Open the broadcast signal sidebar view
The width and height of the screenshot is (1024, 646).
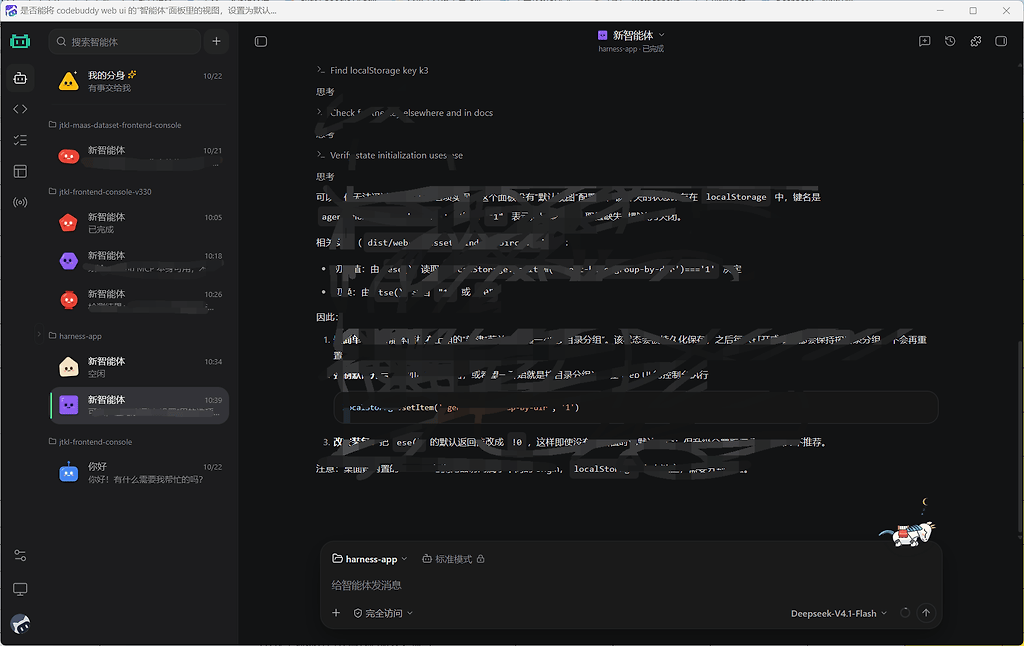pyautogui.click(x=20, y=202)
